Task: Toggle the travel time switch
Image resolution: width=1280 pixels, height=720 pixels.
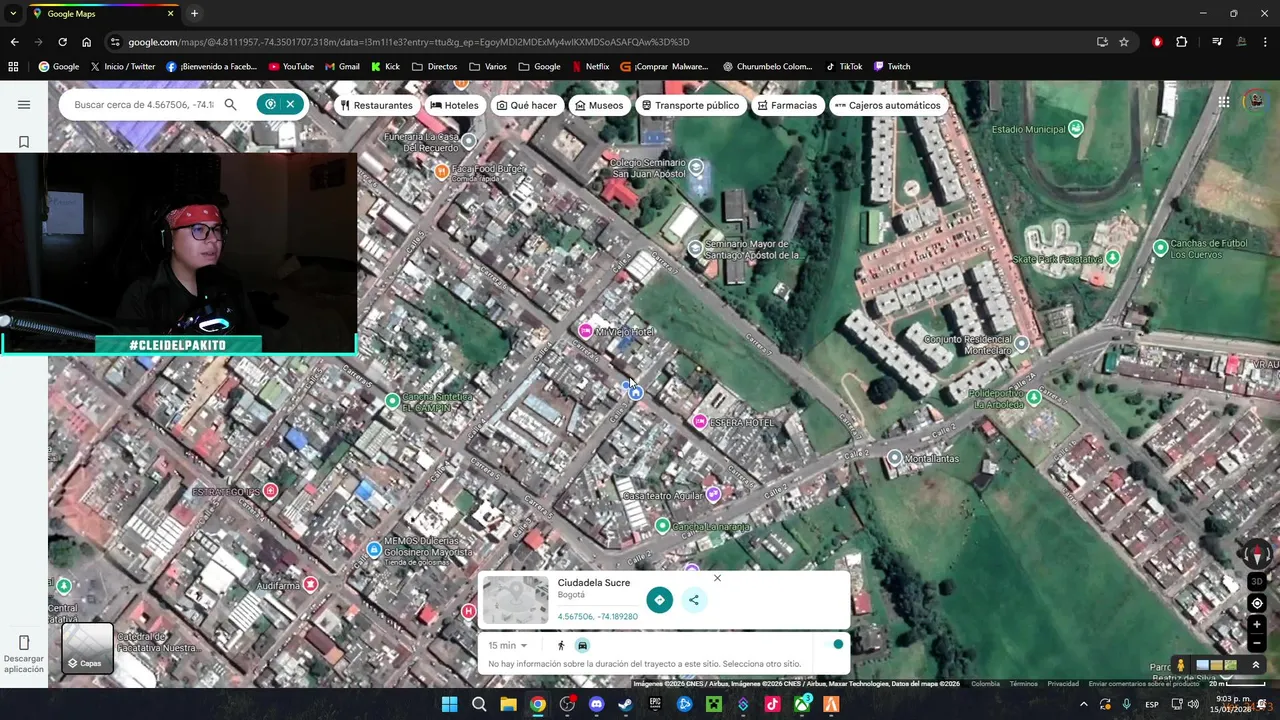Action: (832, 645)
